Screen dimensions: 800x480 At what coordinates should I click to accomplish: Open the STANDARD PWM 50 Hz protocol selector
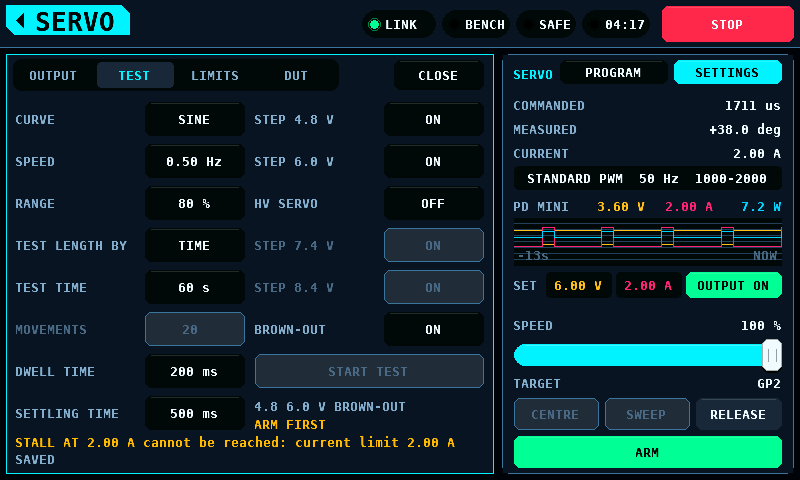pos(647,179)
